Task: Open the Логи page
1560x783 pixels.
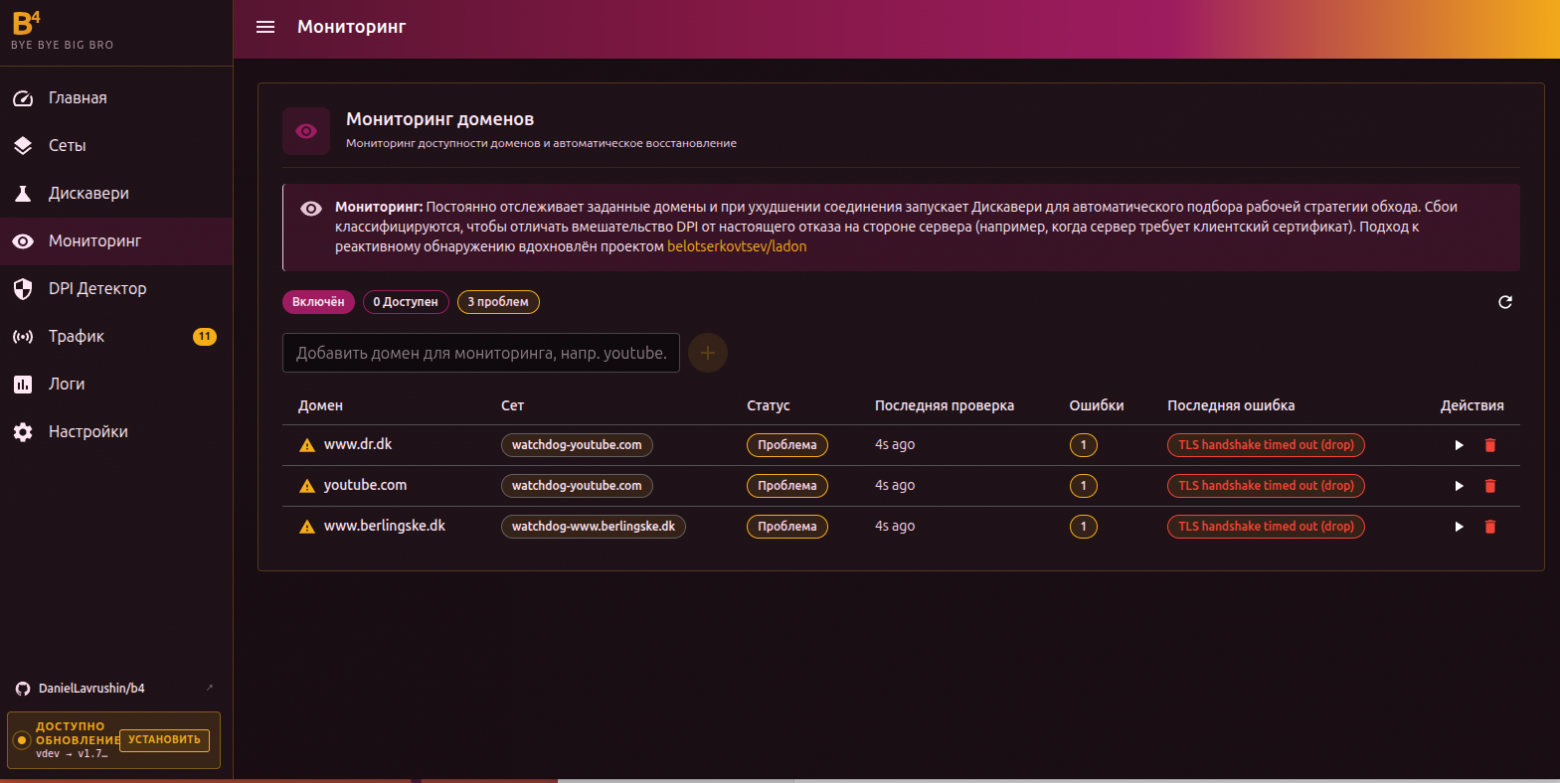Action: coord(116,384)
